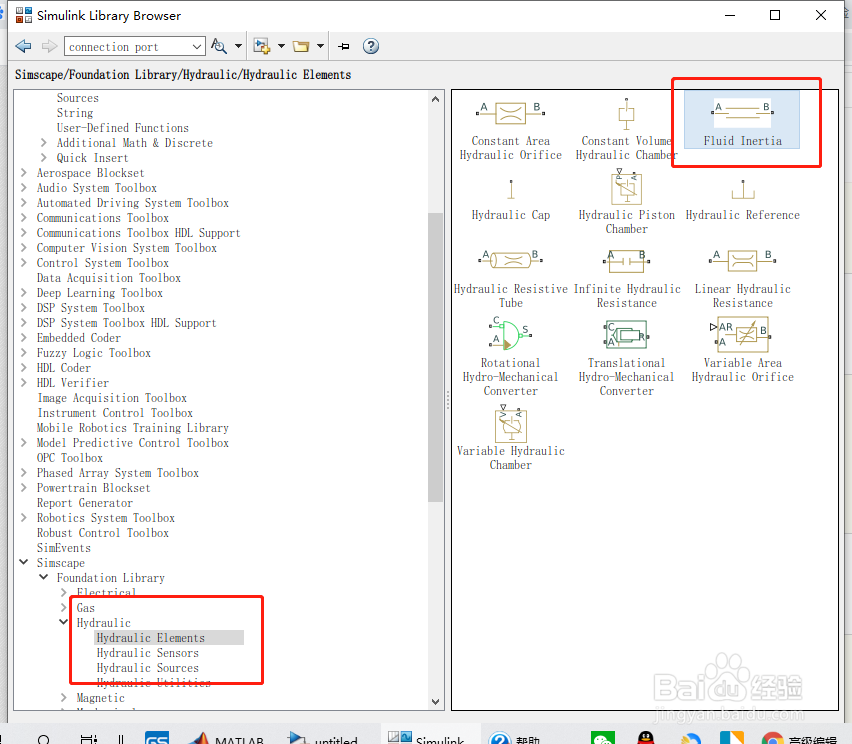
Task: Select Control System Toolbox item
Action: tap(103, 262)
